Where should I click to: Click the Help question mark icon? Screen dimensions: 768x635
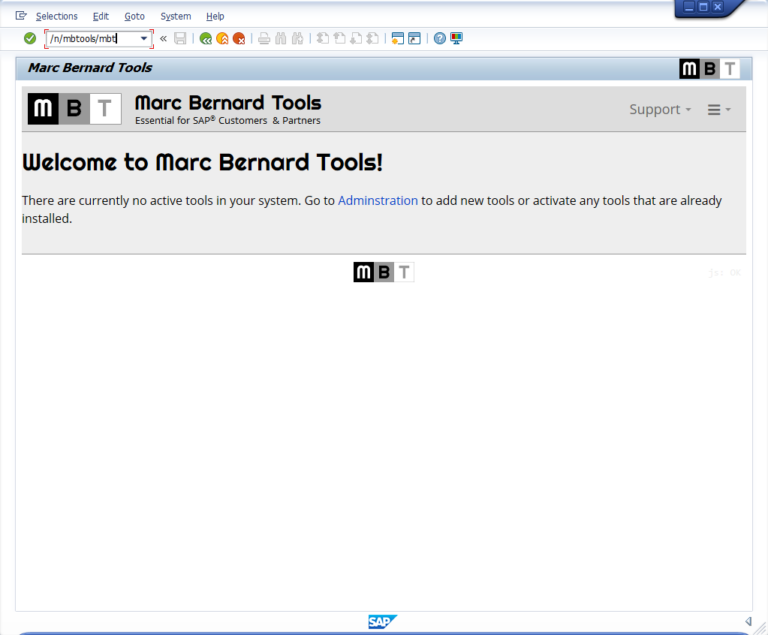(x=440, y=39)
